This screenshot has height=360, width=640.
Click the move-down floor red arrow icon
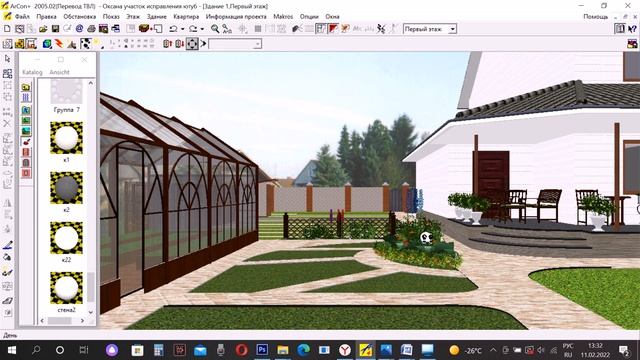[179, 44]
